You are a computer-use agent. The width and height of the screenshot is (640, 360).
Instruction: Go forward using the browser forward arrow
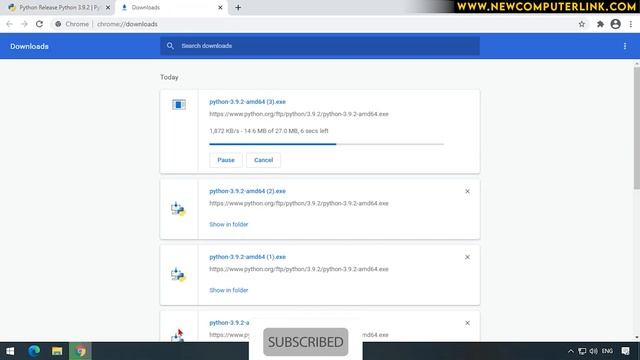pyautogui.click(x=24, y=24)
